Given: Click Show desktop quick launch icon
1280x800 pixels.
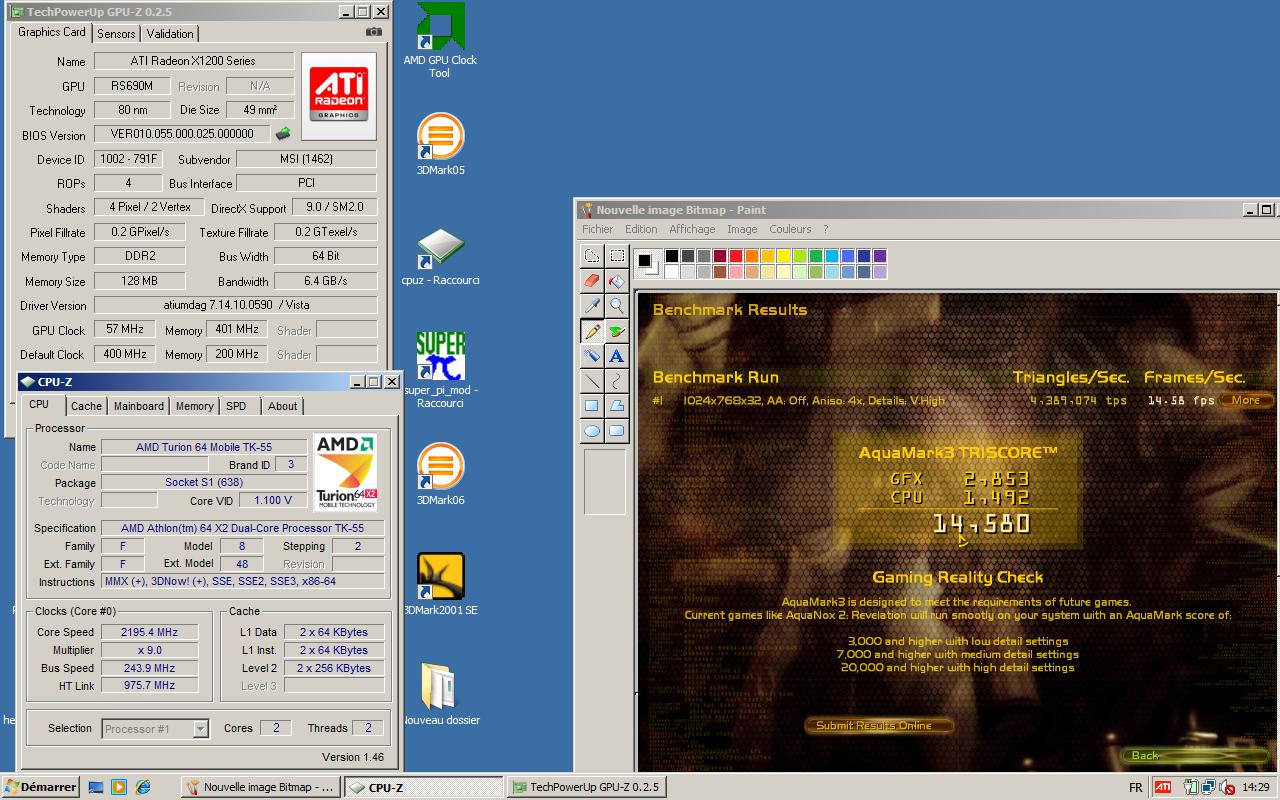Looking at the screenshot, I should [96, 787].
